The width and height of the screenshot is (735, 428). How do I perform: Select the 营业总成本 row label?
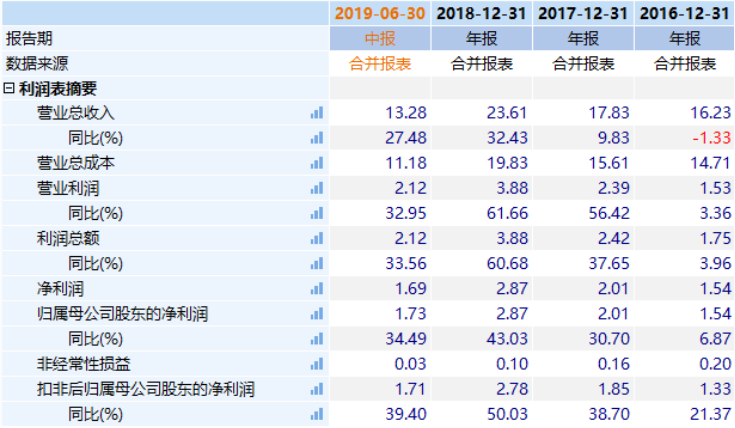(75, 163)
